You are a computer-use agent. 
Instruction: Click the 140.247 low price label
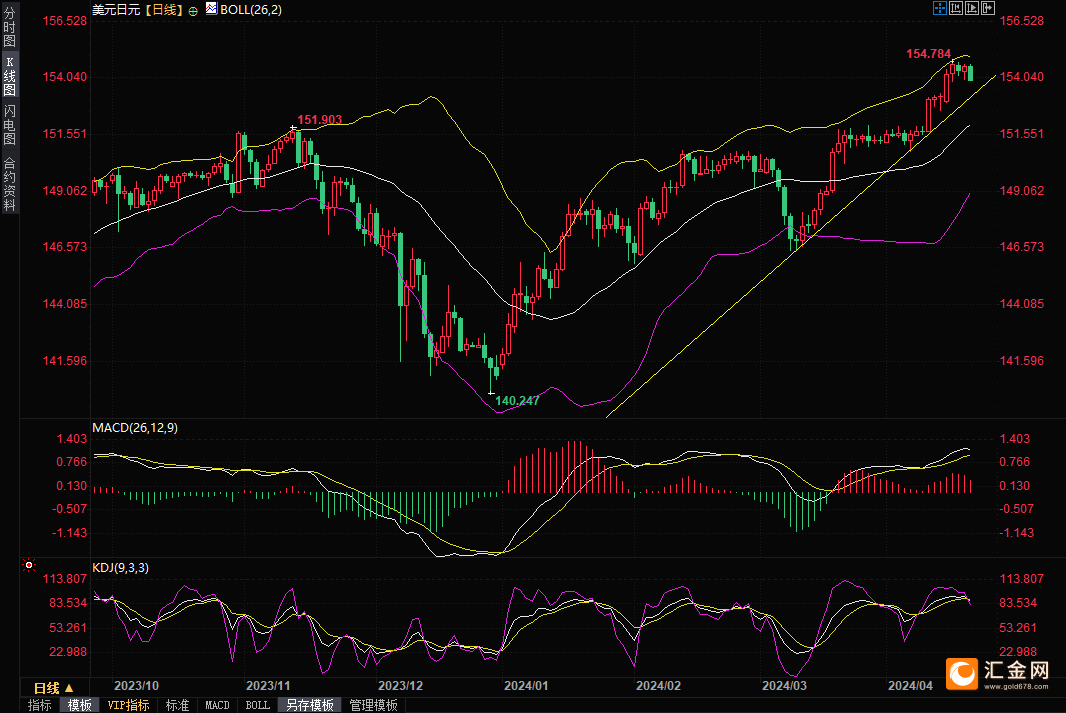(x=517, y=400)
